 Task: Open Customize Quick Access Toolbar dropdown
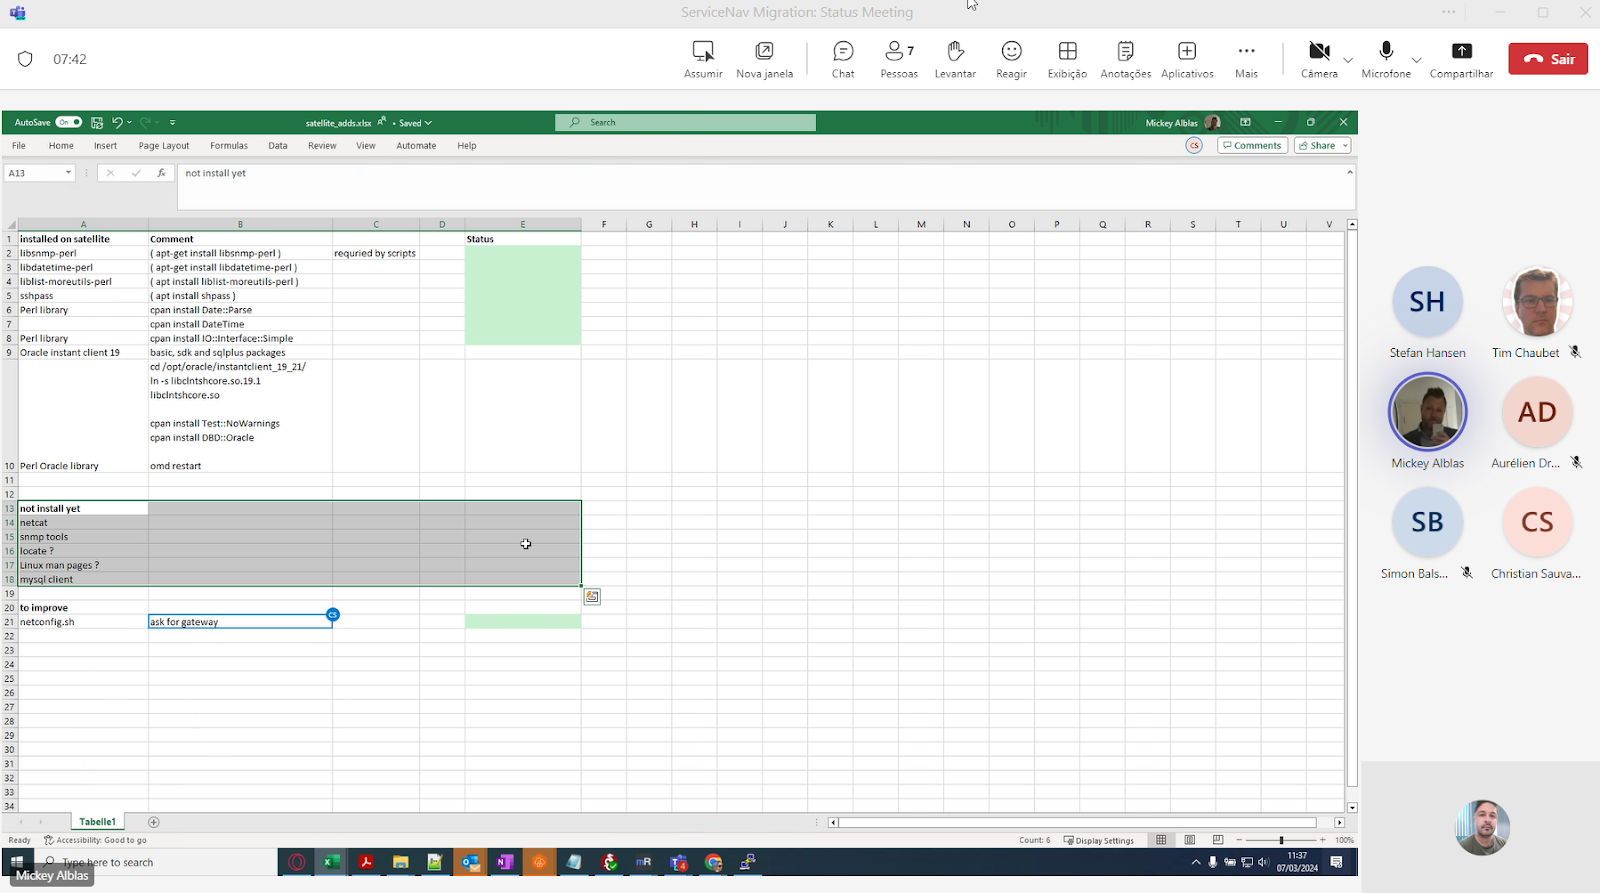tap(172, 122)
